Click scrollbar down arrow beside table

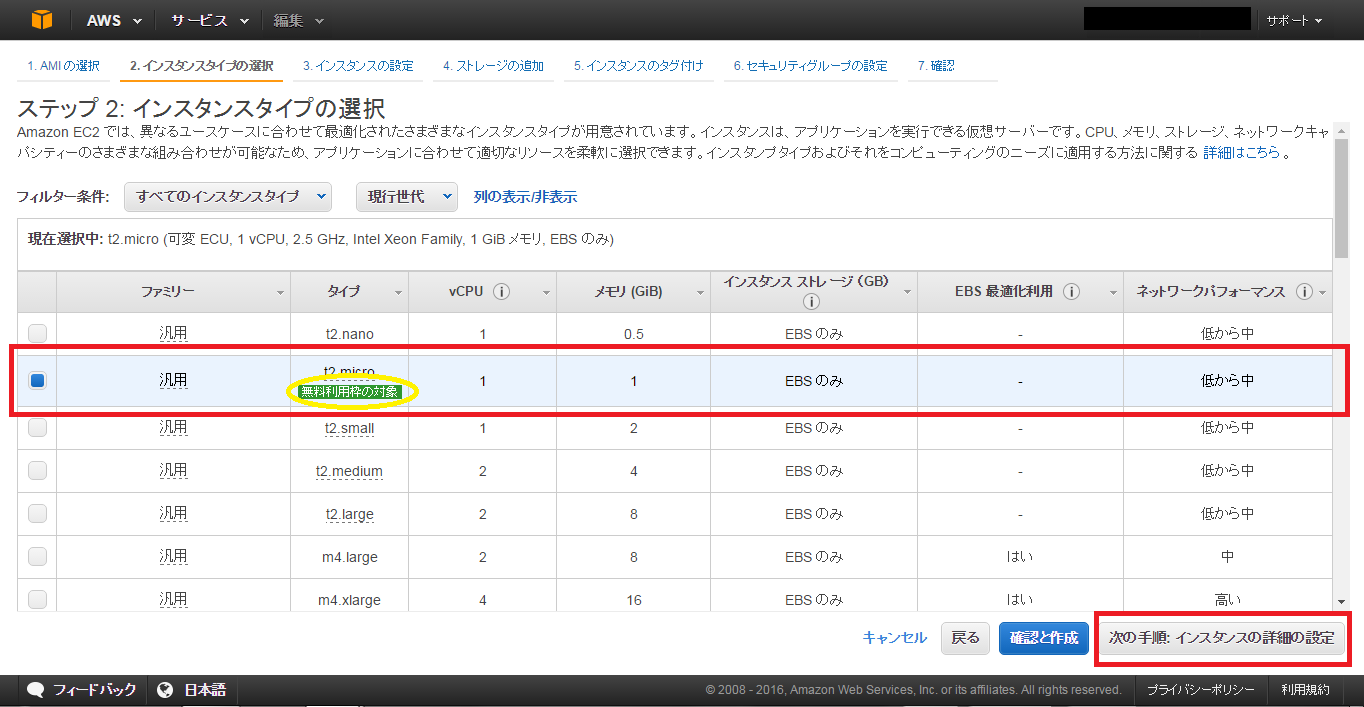1342,601
